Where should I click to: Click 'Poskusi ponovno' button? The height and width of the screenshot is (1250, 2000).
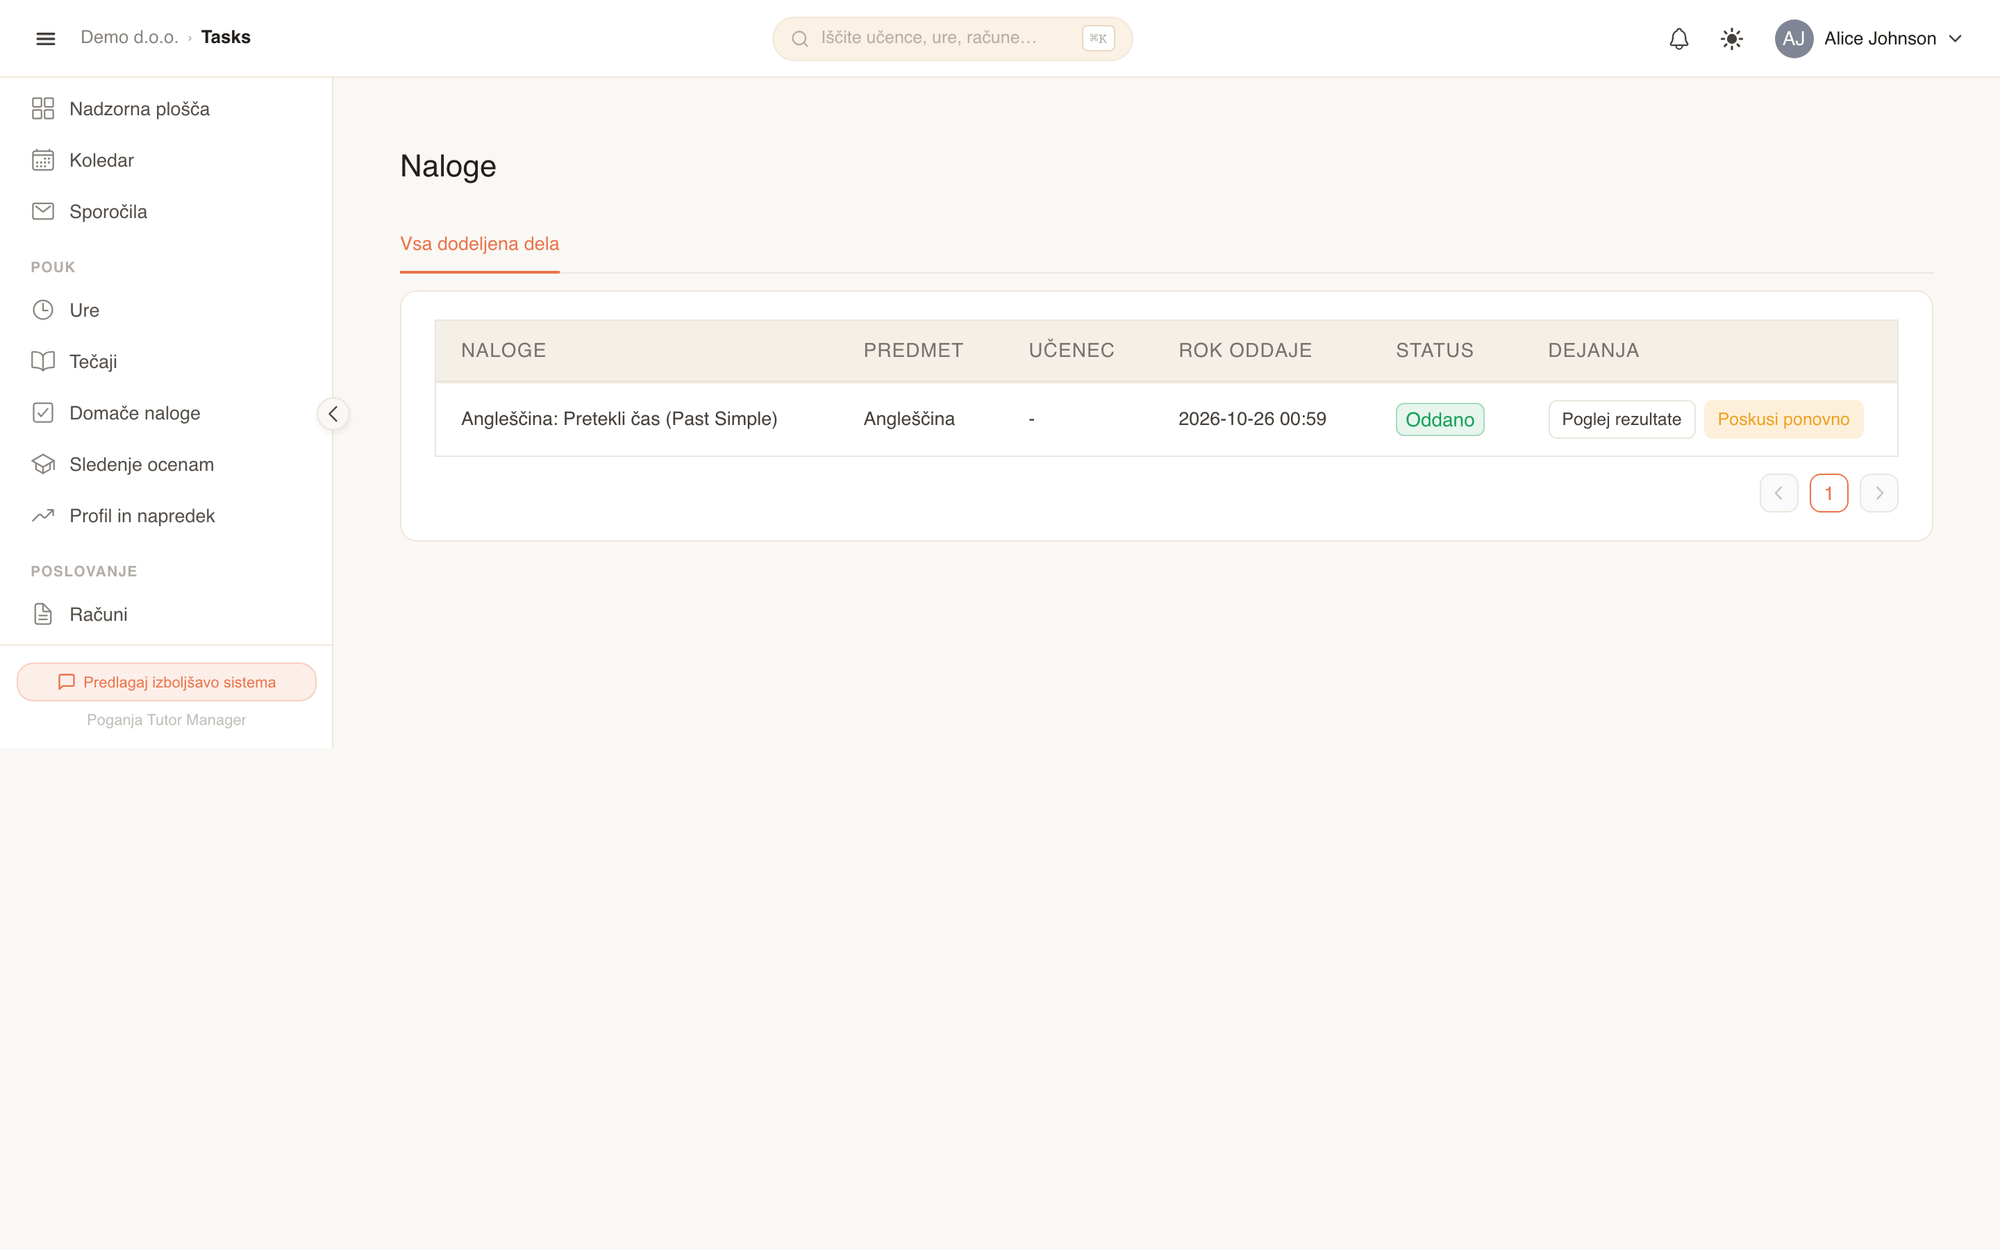coord(1783,419)
